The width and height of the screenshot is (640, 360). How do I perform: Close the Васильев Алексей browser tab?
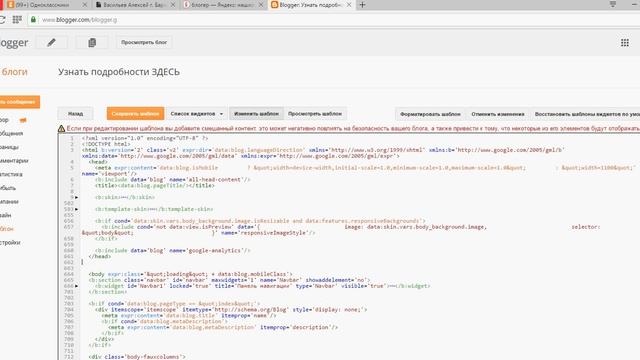[173, 5]
